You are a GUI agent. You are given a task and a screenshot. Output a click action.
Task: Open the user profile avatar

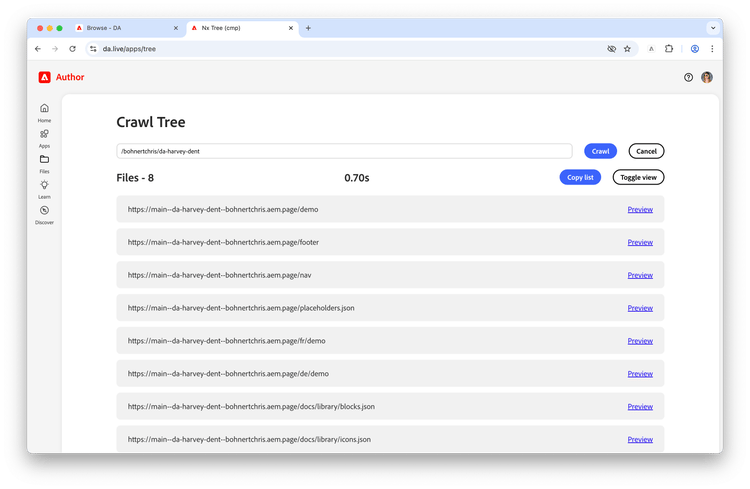(706, 77)
